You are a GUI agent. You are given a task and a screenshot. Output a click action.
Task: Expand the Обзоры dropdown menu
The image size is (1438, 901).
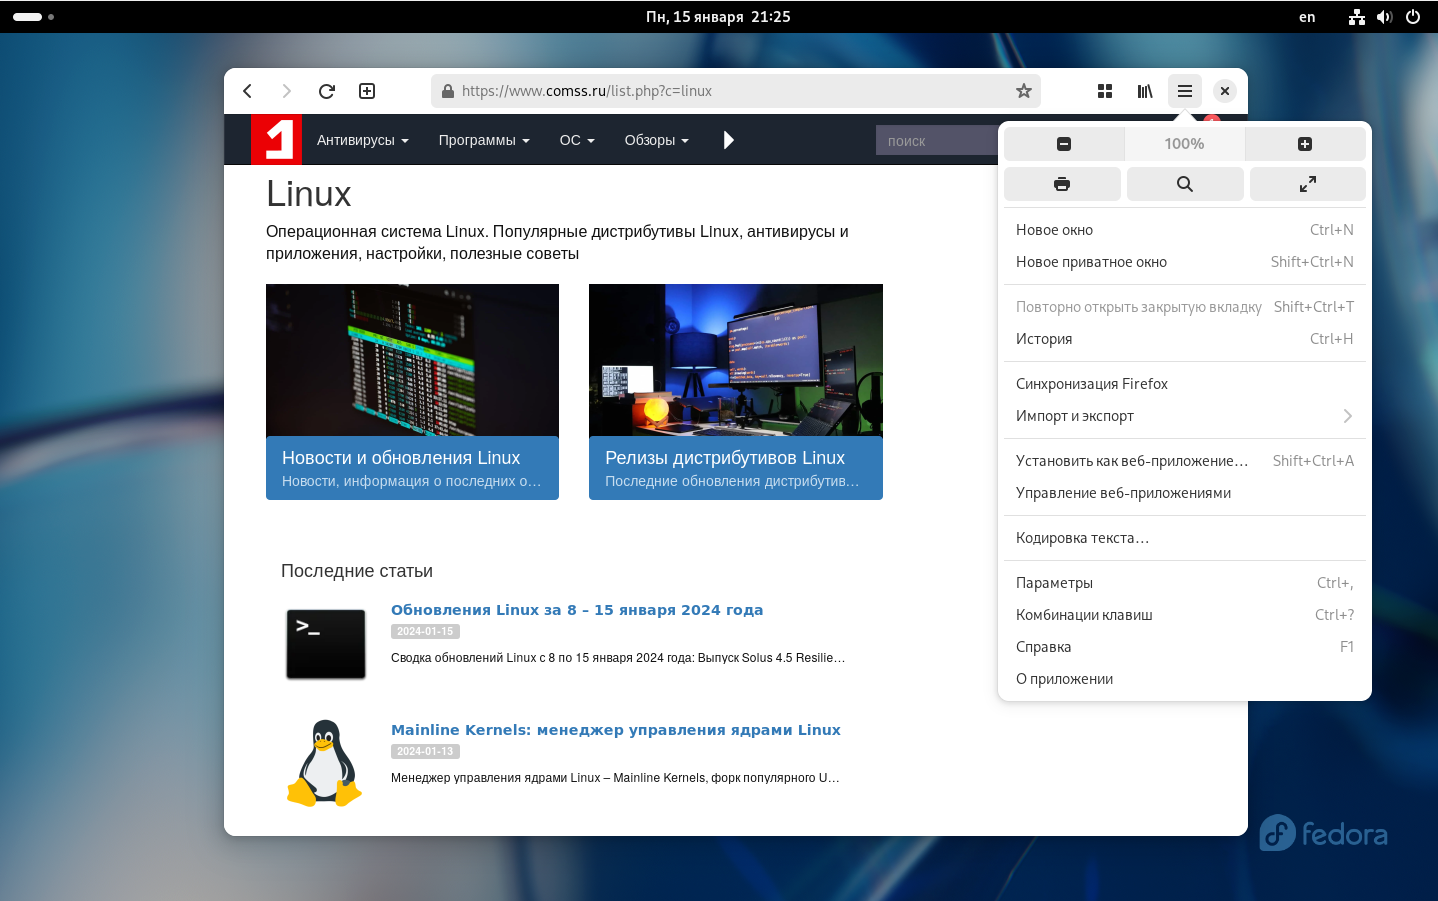tap(657, 140)
